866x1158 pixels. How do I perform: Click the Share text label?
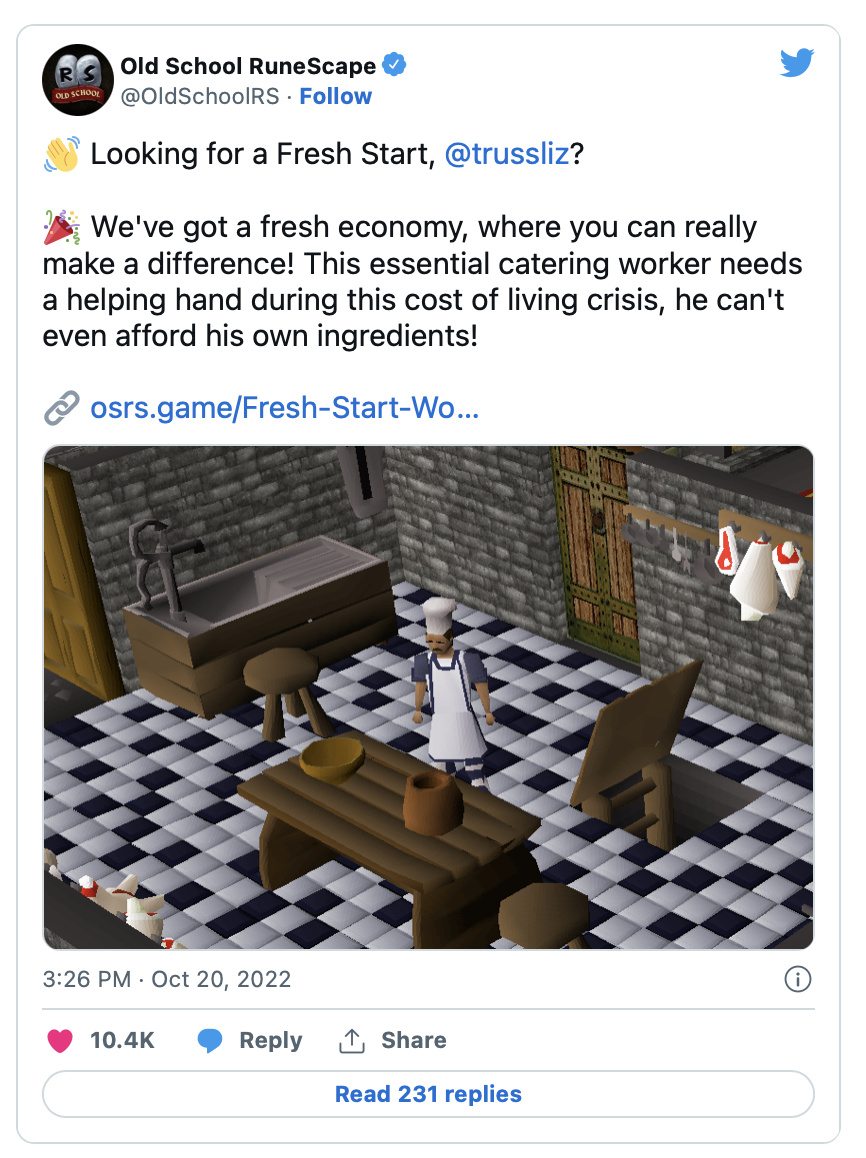(x=413, y=1041)
